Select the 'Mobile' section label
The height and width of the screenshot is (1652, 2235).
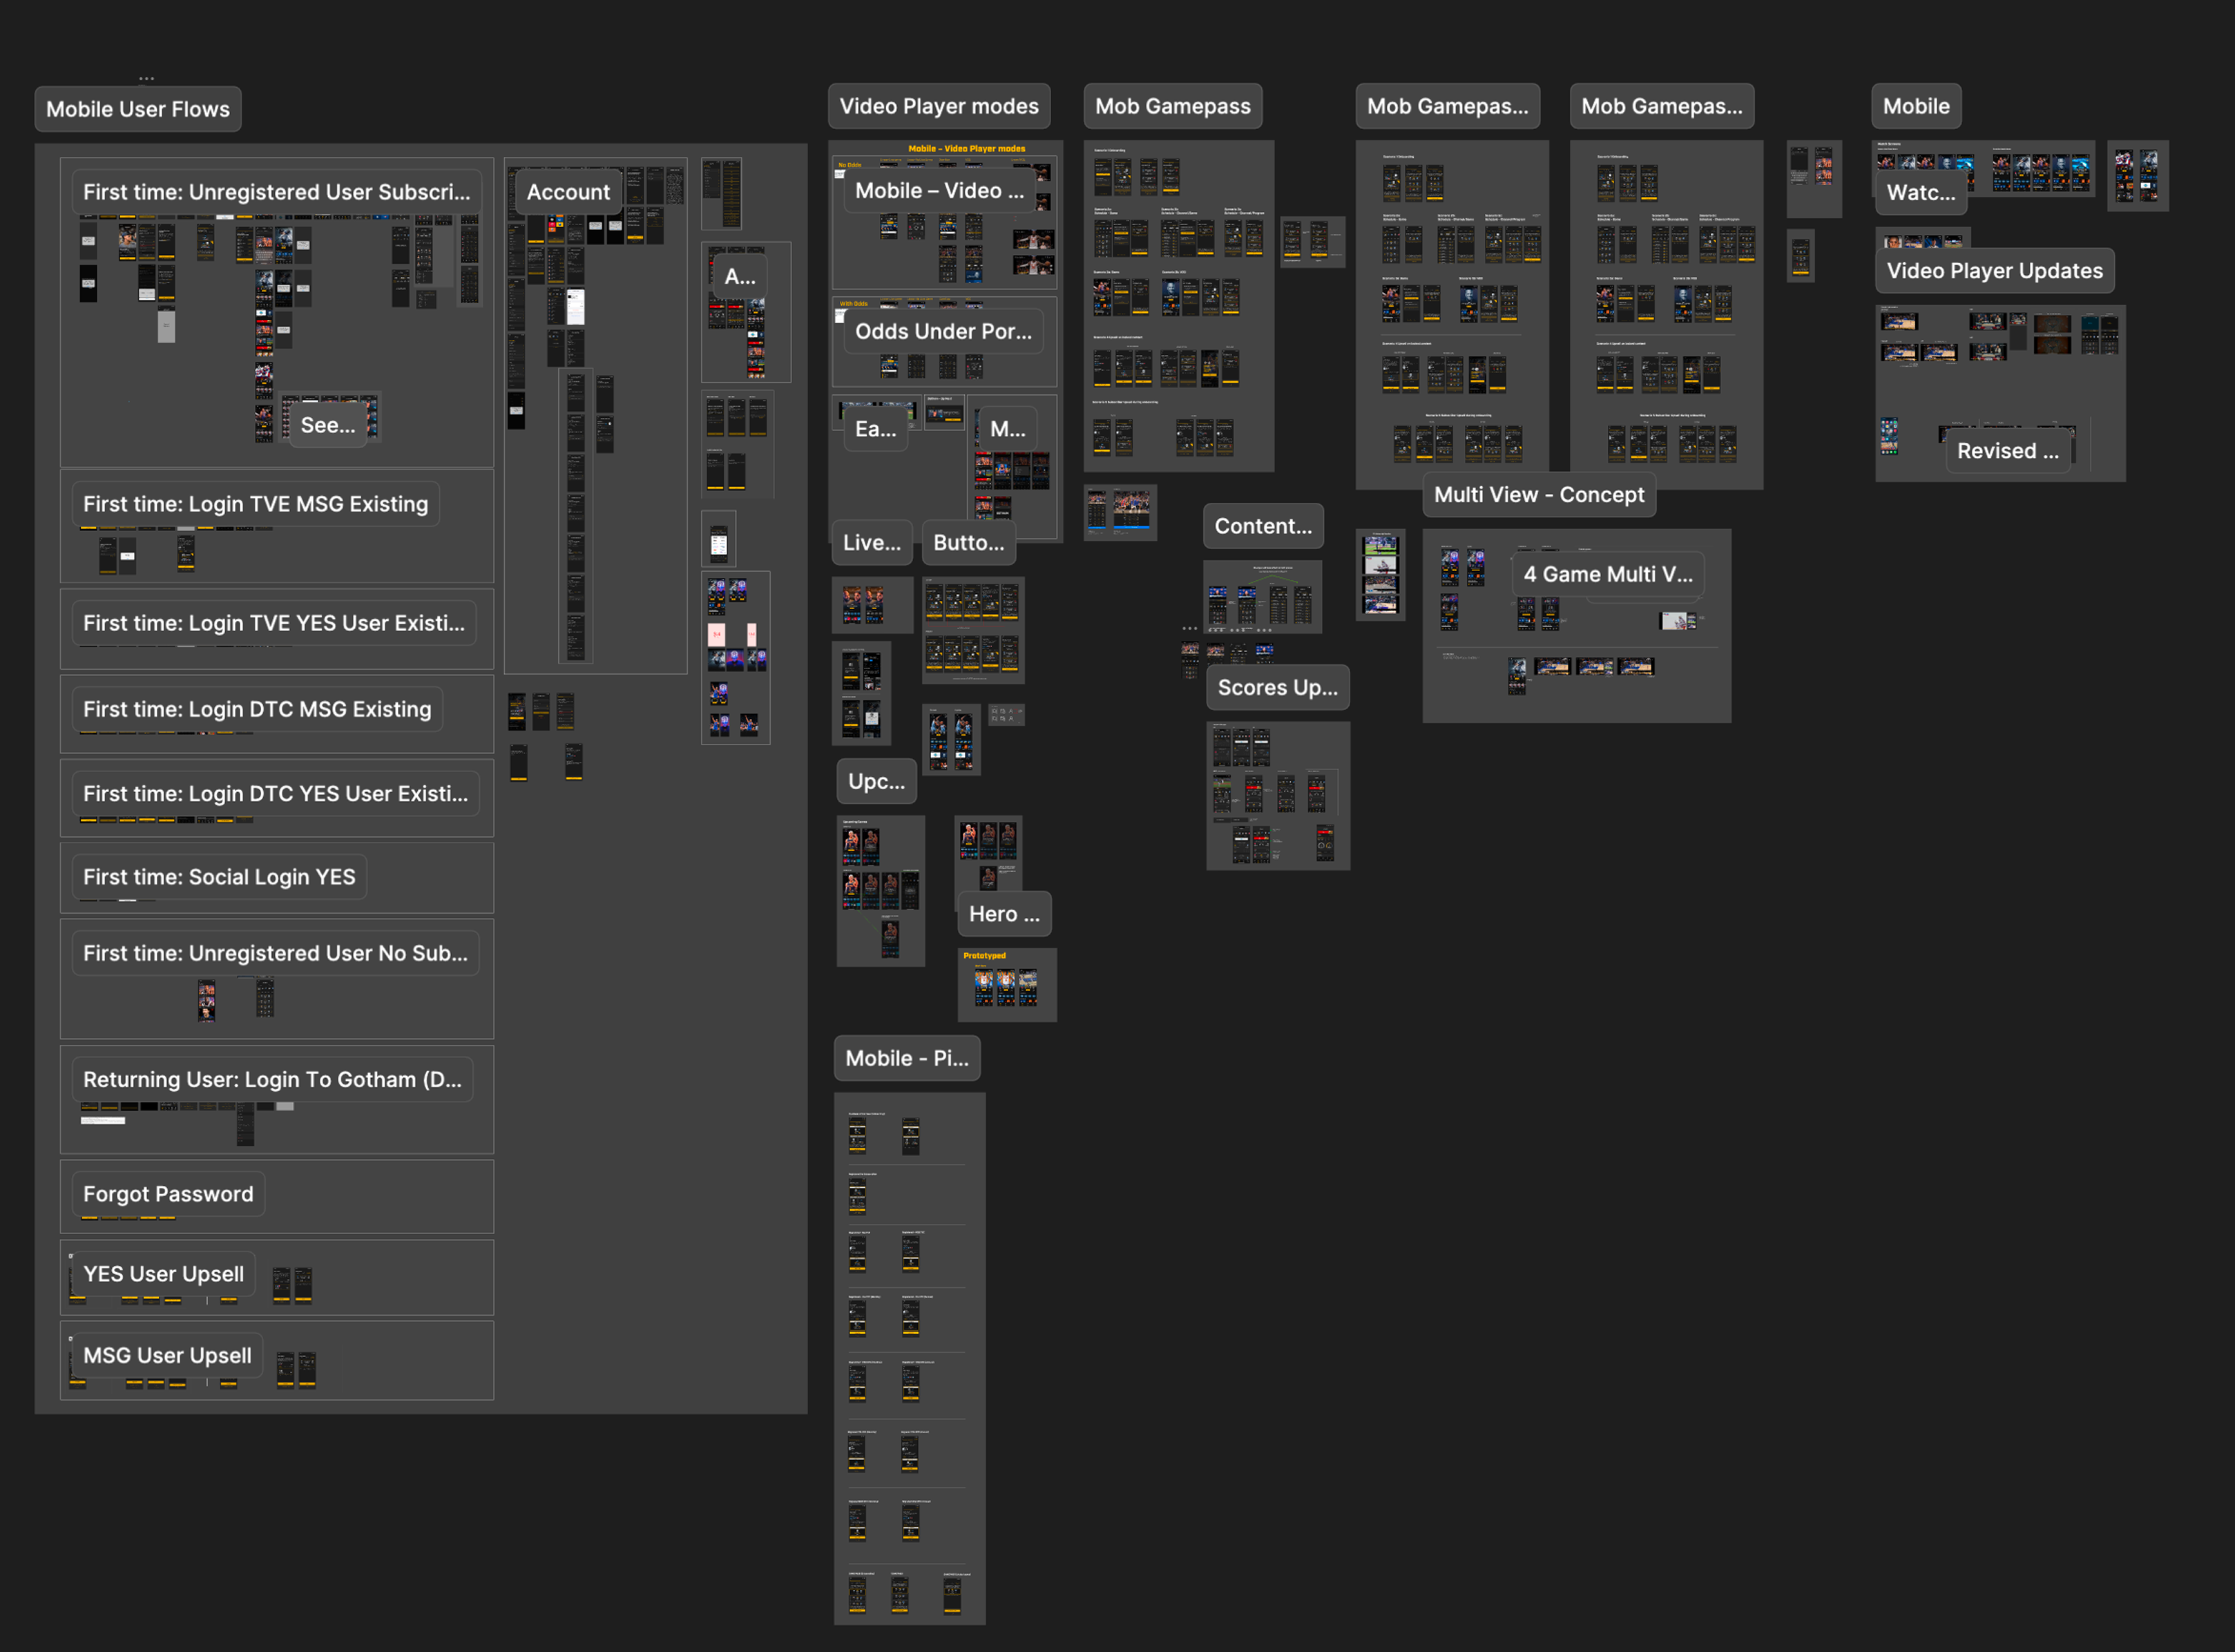1916,106
